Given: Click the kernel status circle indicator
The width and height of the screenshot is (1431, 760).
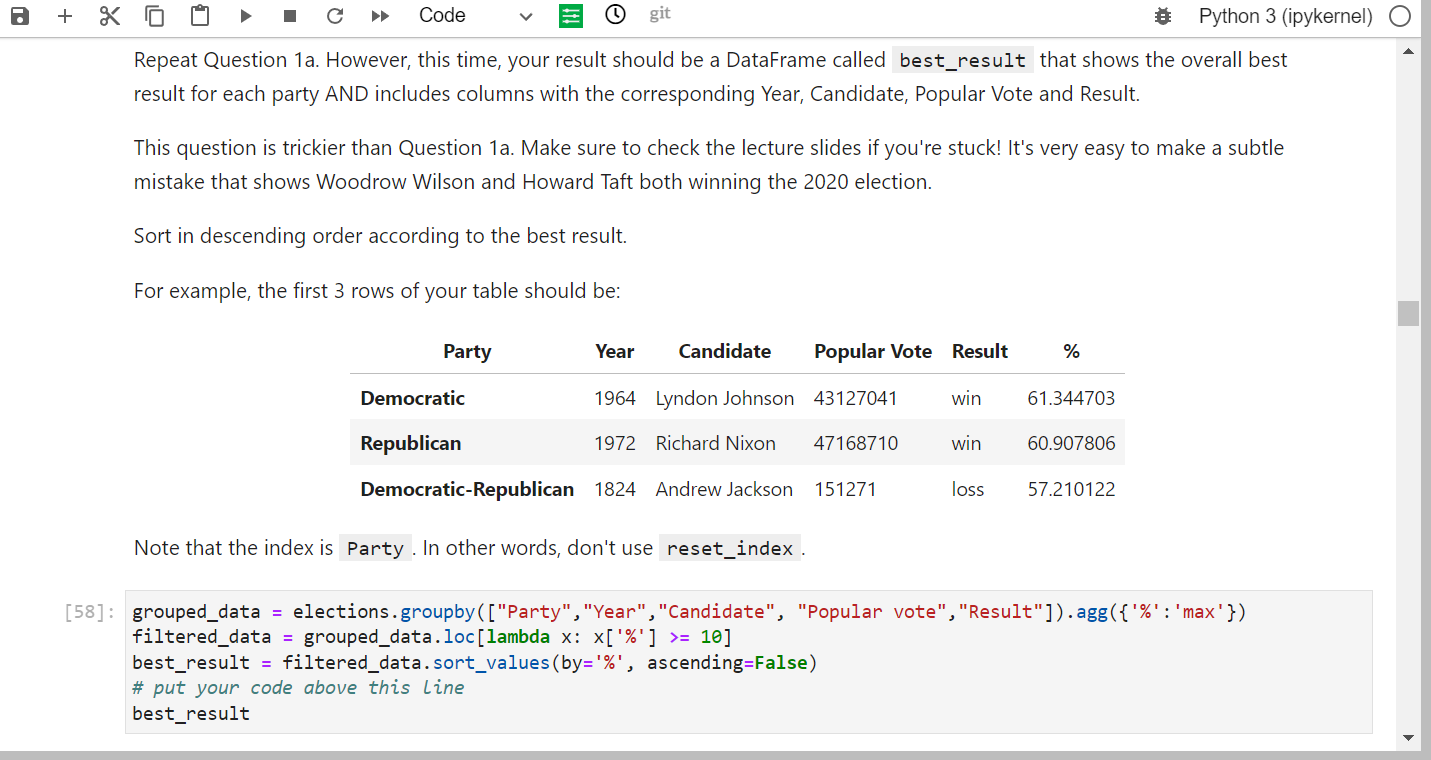Looking at the screenshot, I should 1400,16.
